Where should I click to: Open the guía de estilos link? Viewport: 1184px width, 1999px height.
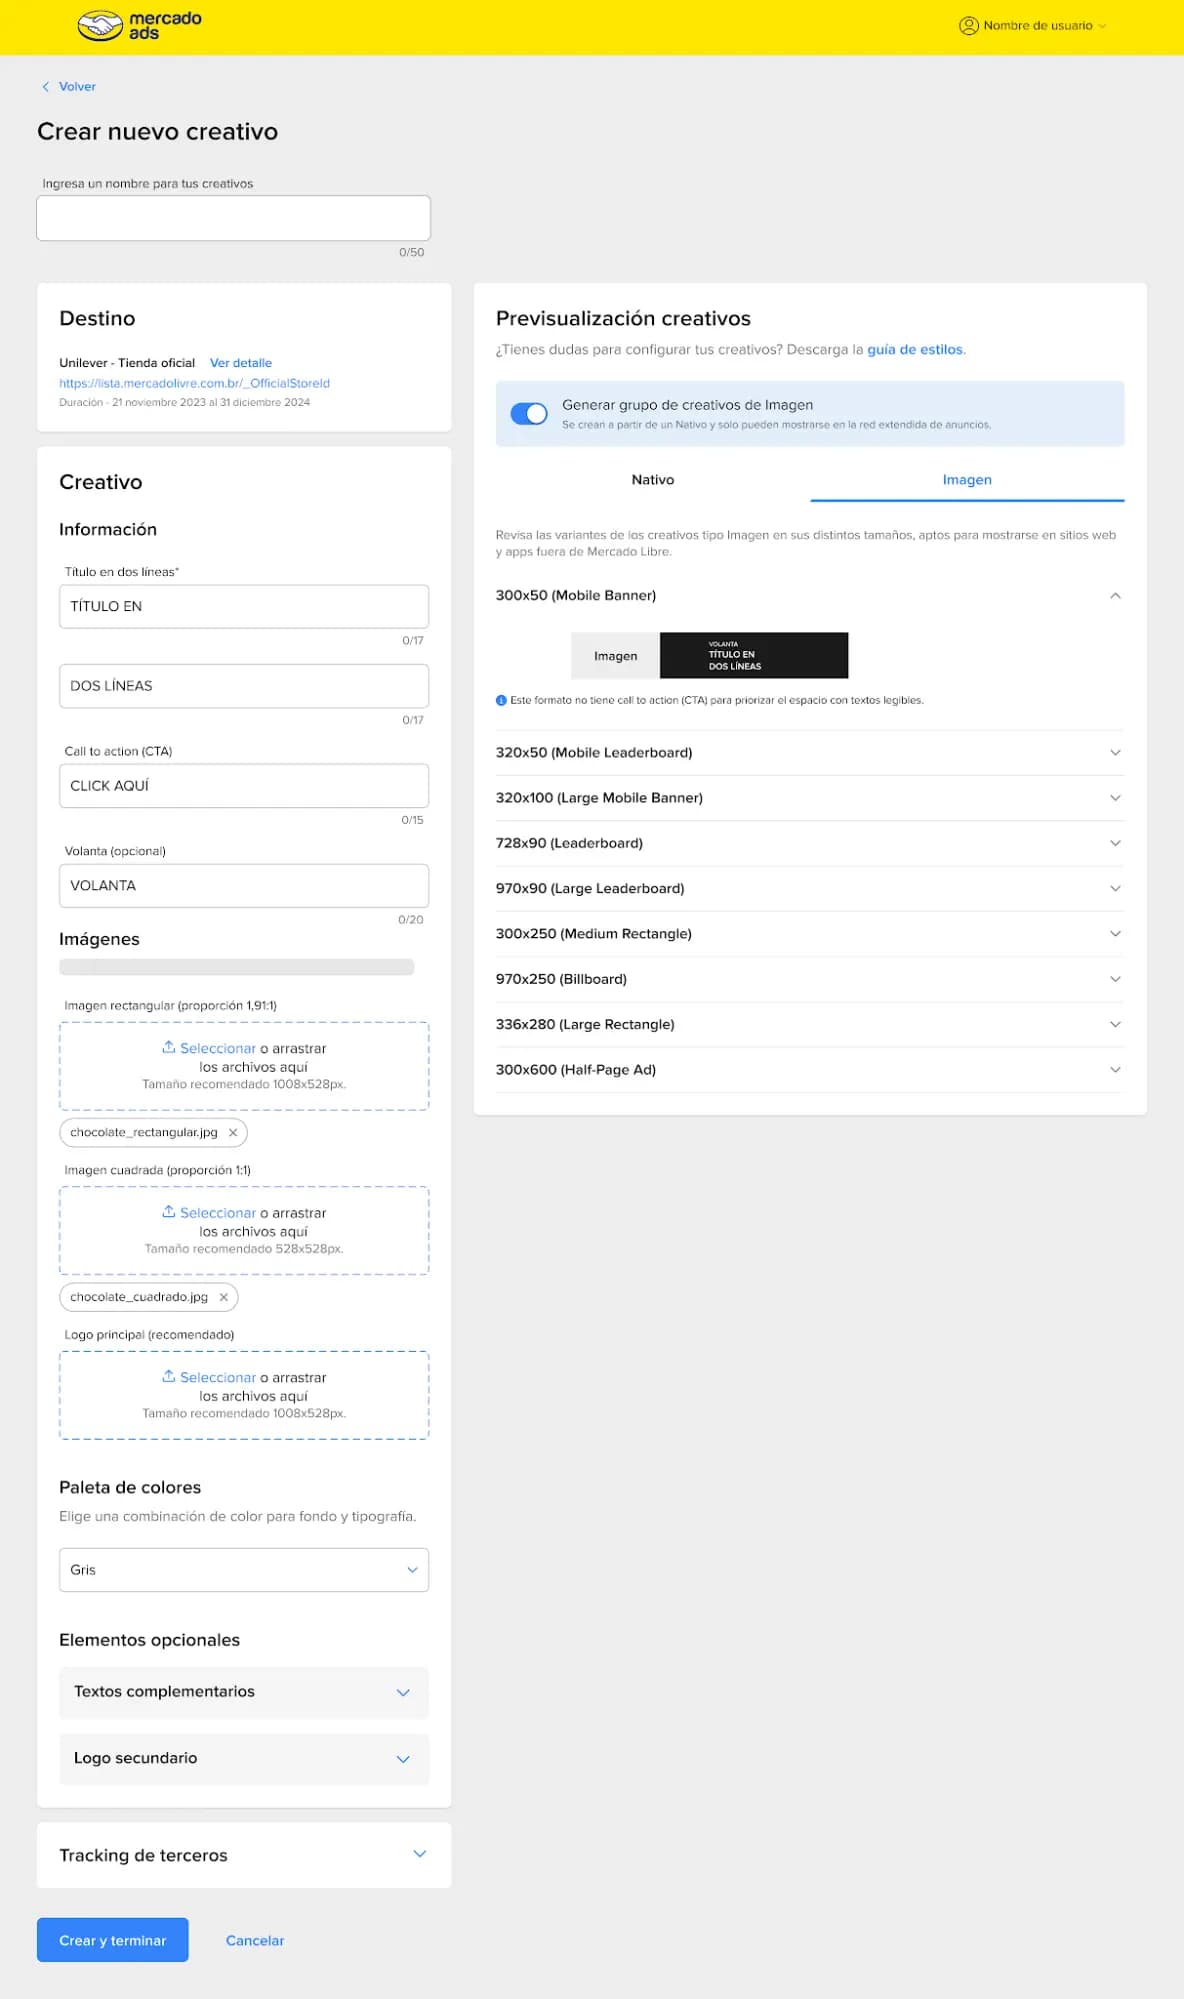(x=915, y=350)
